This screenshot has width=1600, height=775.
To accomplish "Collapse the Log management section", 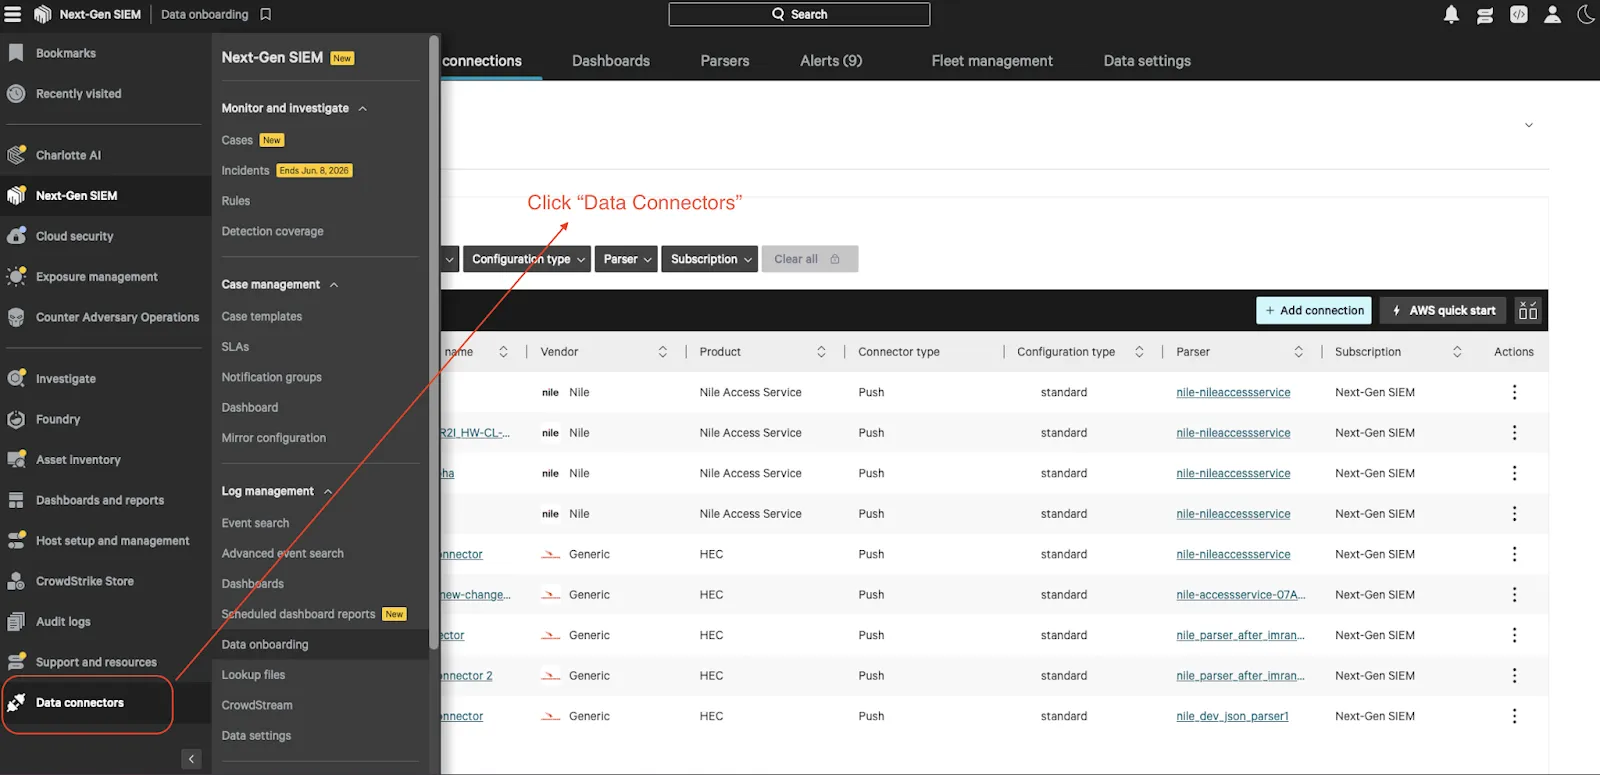I will 328,492.
